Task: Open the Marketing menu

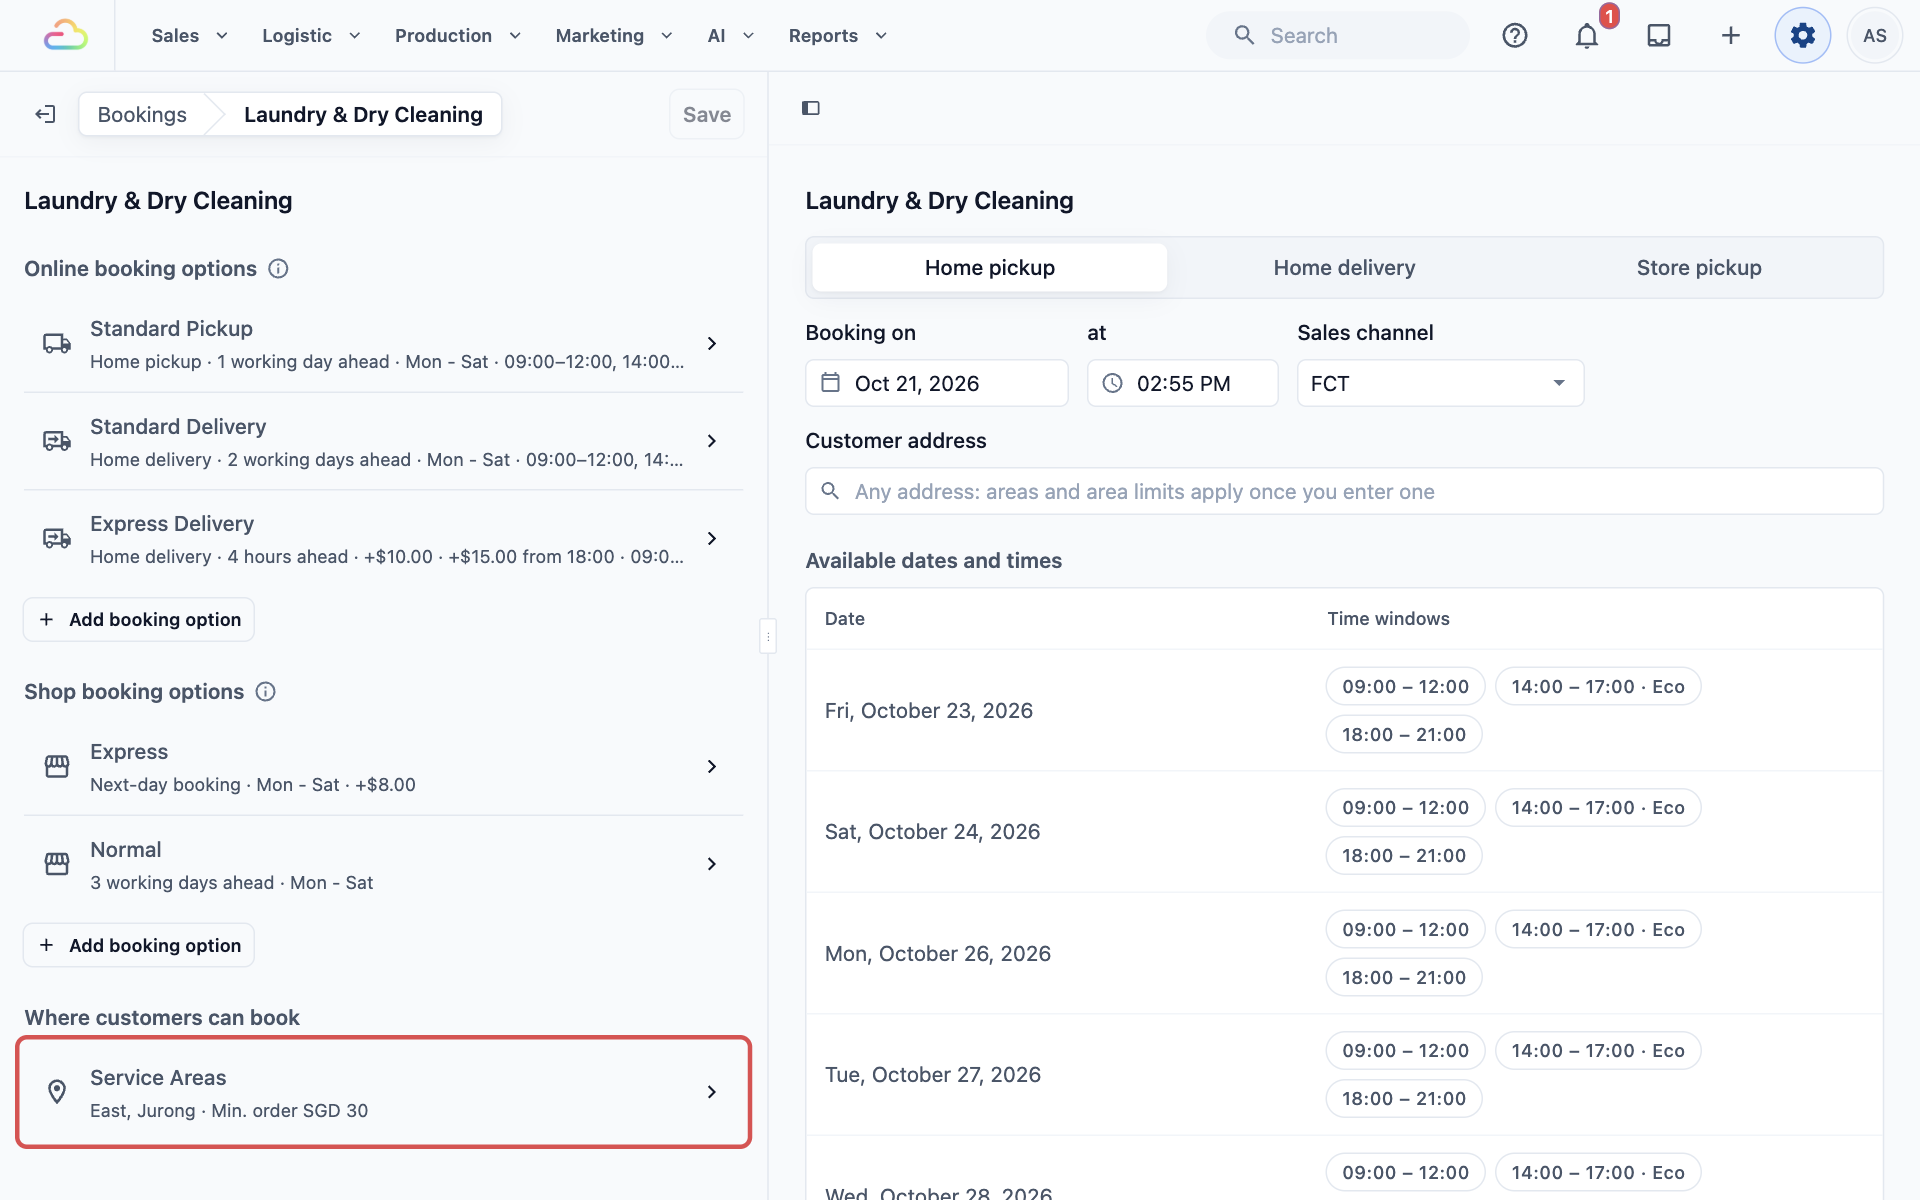Action: [x=614, y=36]
